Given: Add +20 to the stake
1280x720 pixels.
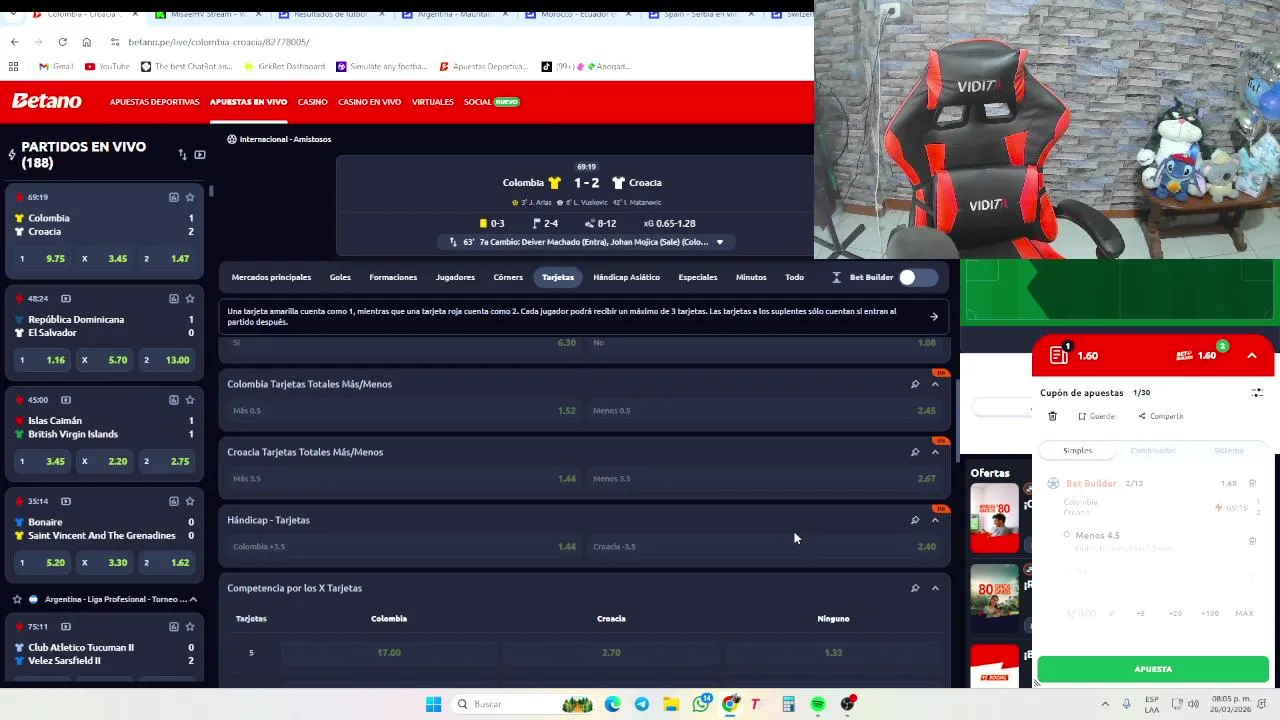Looking at the screenshot, I should tap(1175, 613).
